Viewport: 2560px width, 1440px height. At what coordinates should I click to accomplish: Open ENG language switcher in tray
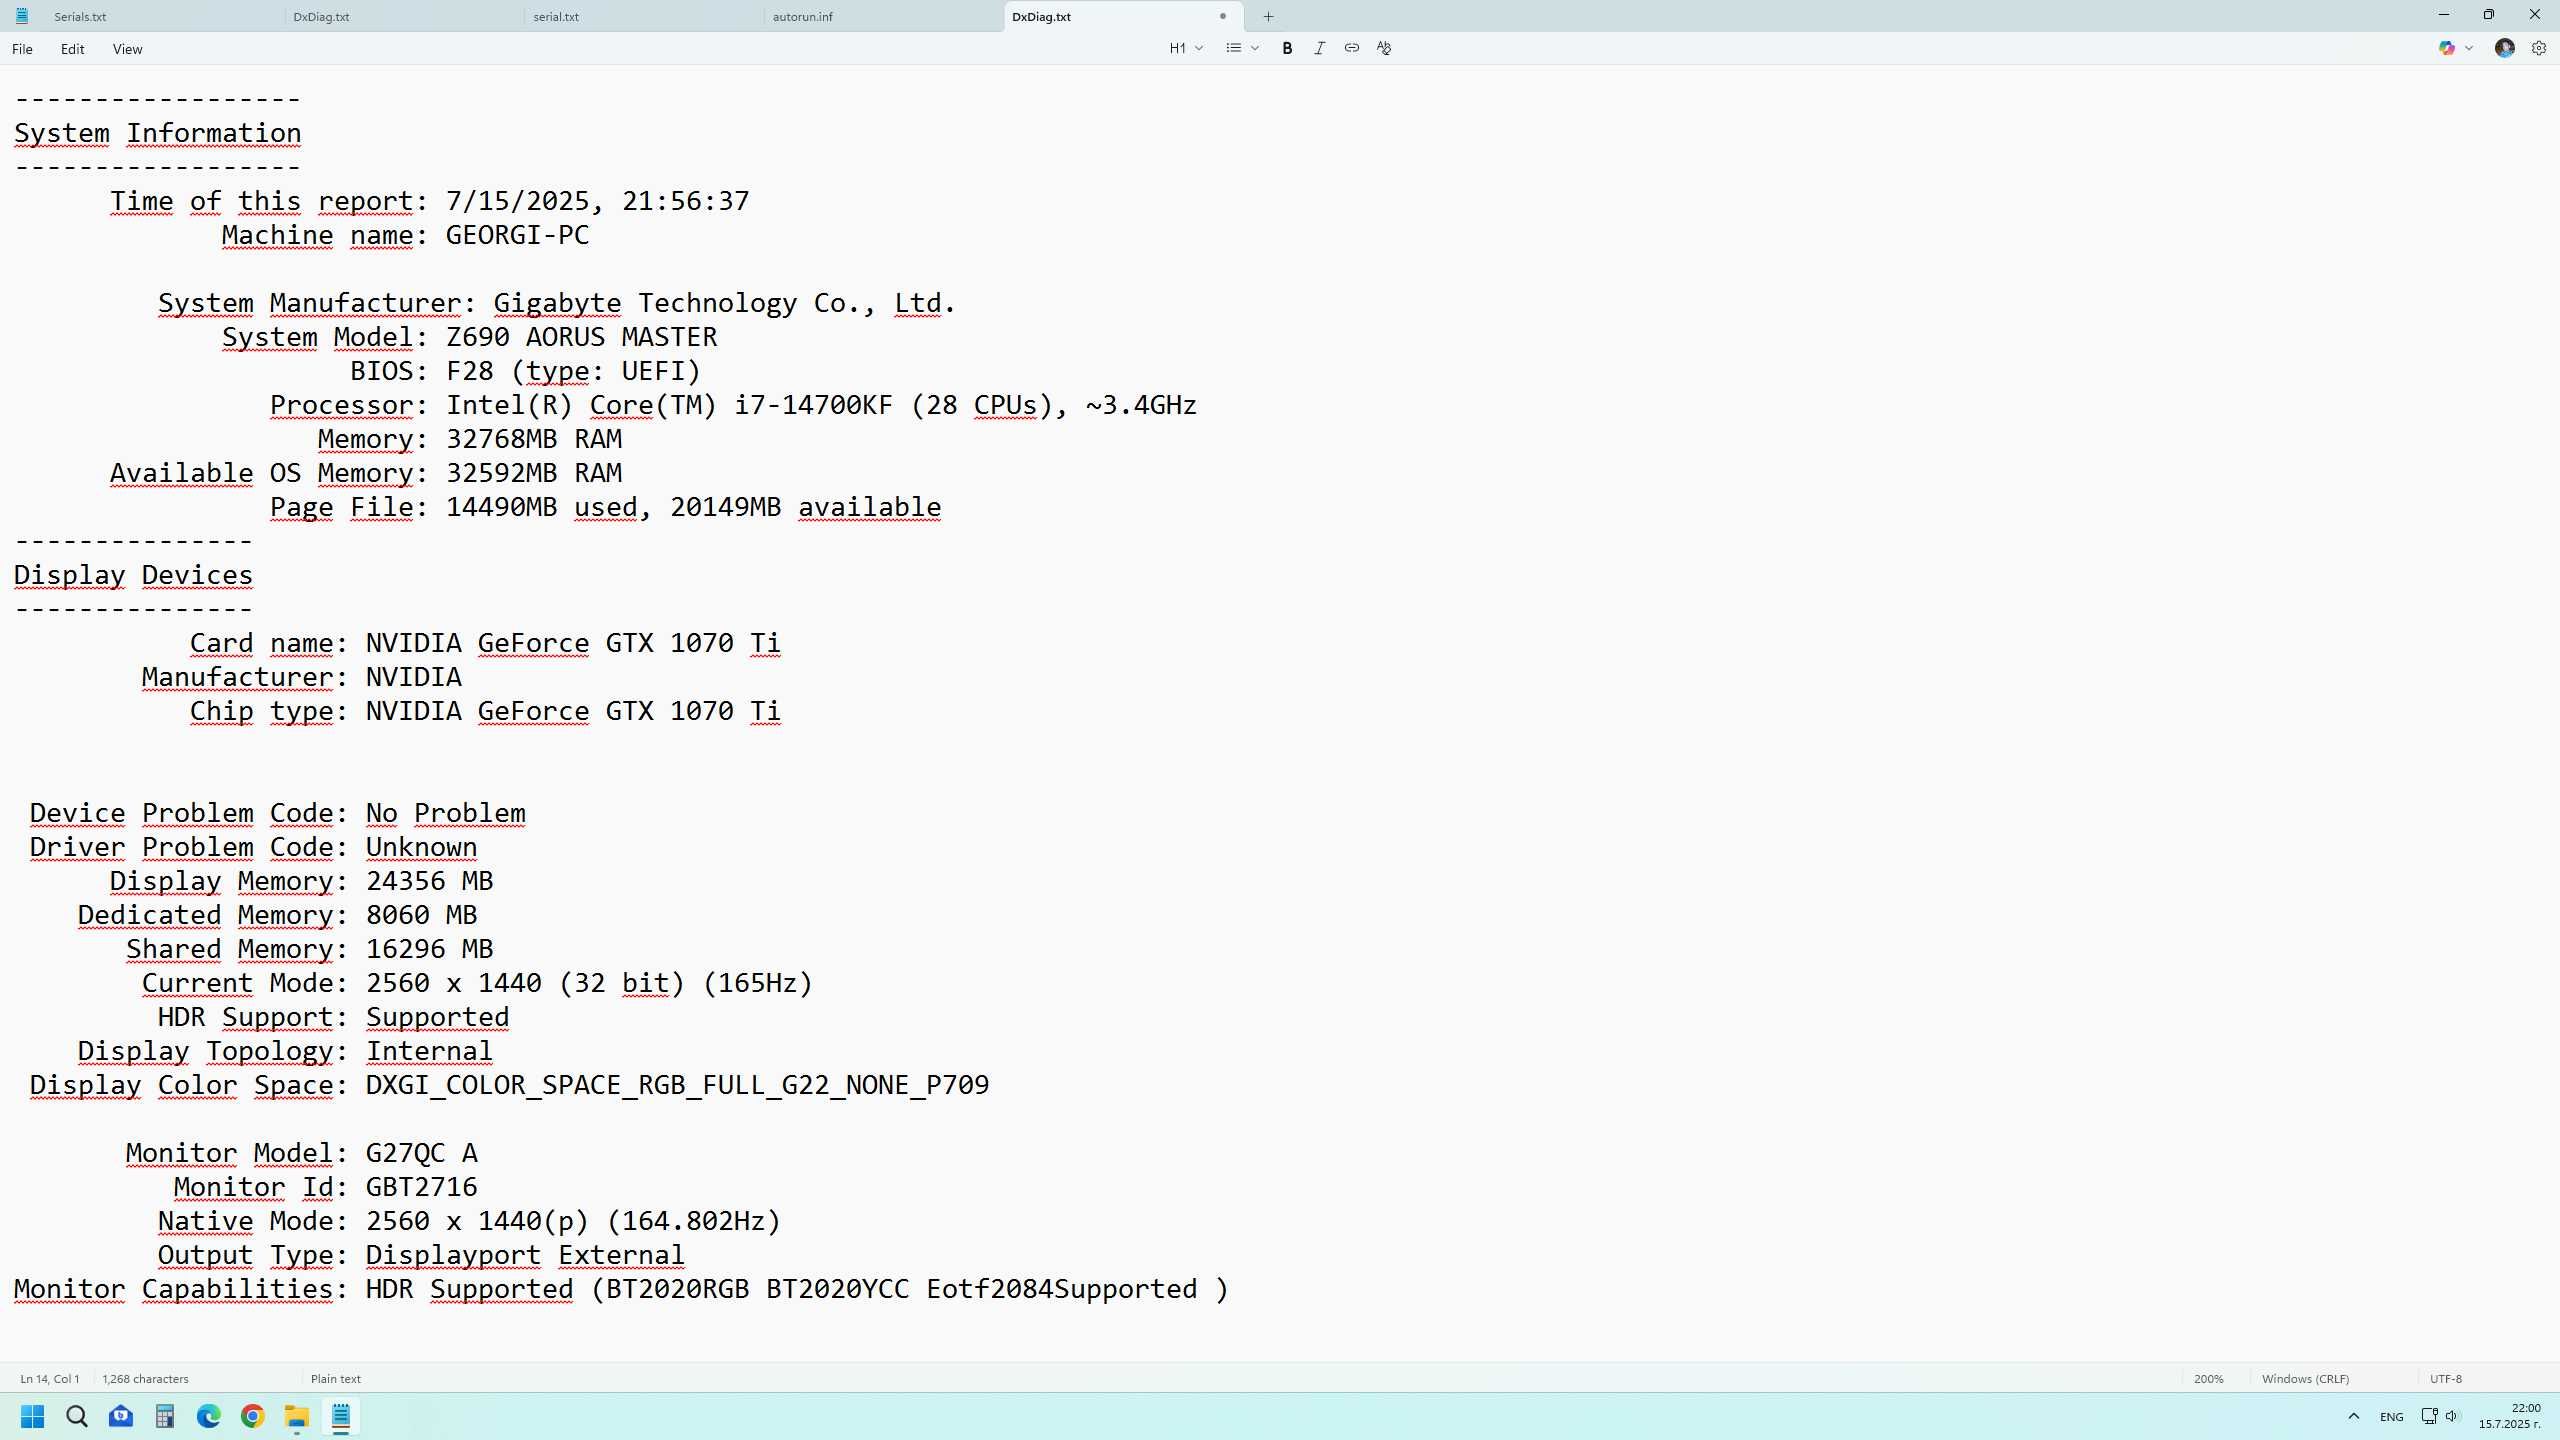coord(2391,1417)
